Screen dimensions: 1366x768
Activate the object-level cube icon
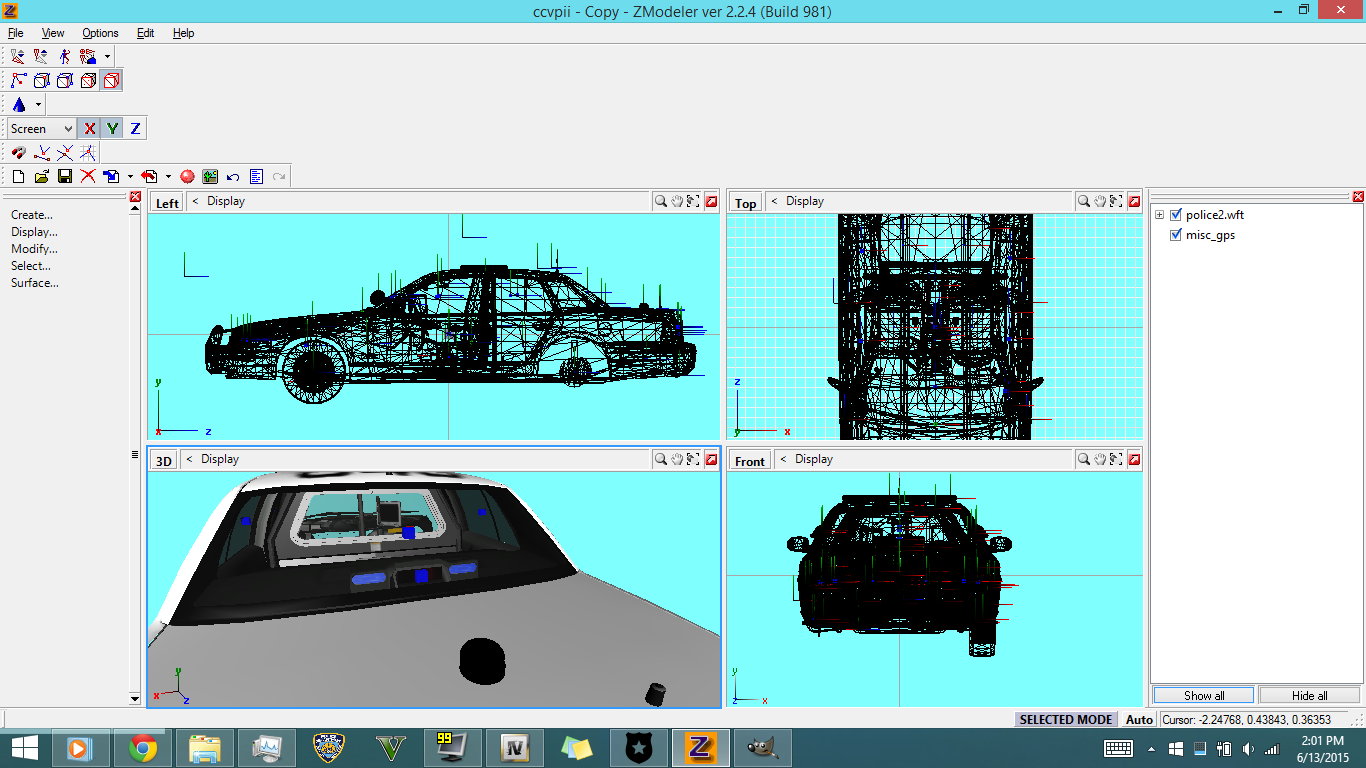111,81
